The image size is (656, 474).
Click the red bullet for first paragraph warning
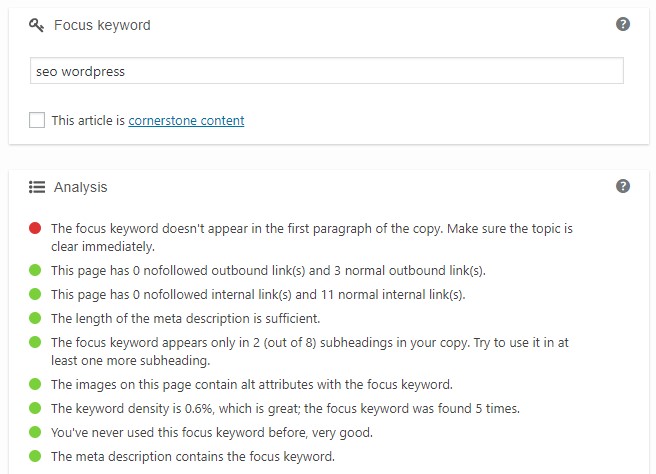[35, 228]
